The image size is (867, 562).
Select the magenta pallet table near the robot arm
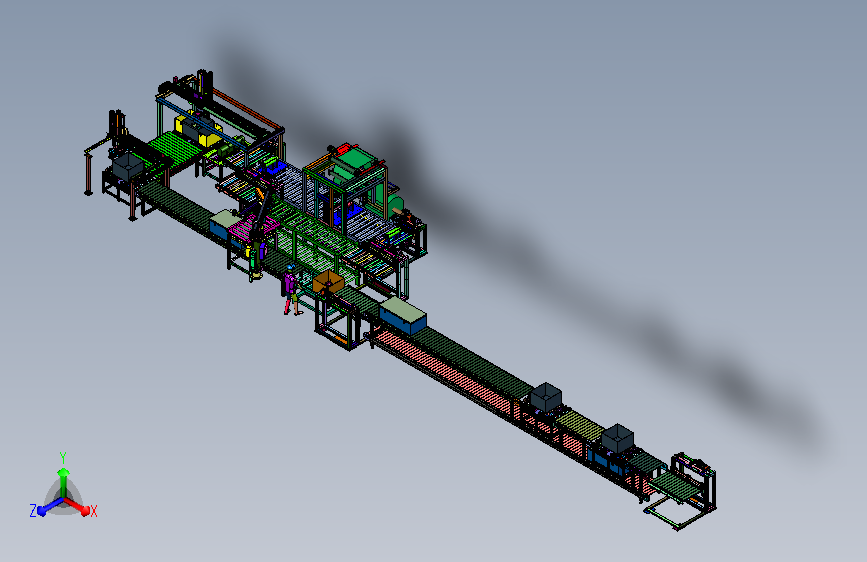(x=255, y=227)
